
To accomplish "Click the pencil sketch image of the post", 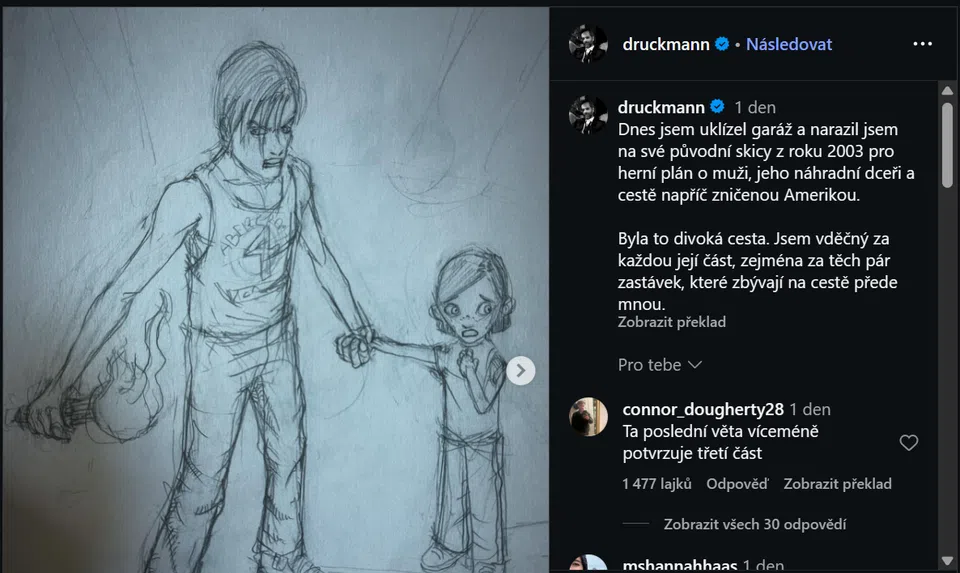I will (276, 290).
